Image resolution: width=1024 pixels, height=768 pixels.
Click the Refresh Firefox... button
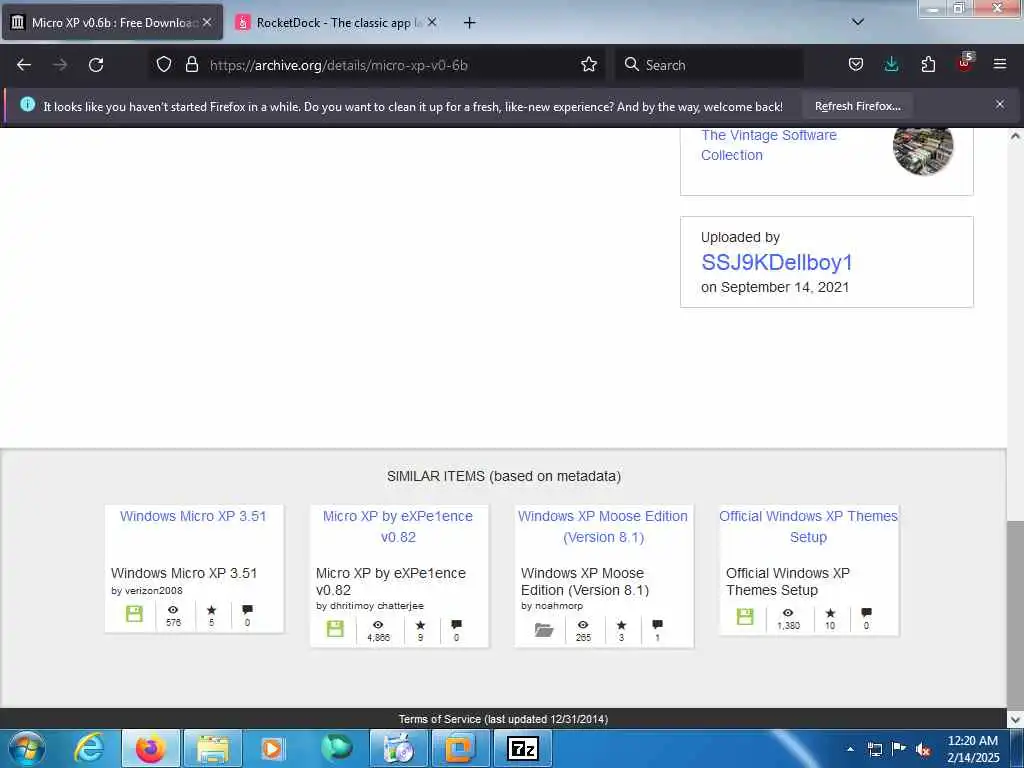click(x=857, y=106)
